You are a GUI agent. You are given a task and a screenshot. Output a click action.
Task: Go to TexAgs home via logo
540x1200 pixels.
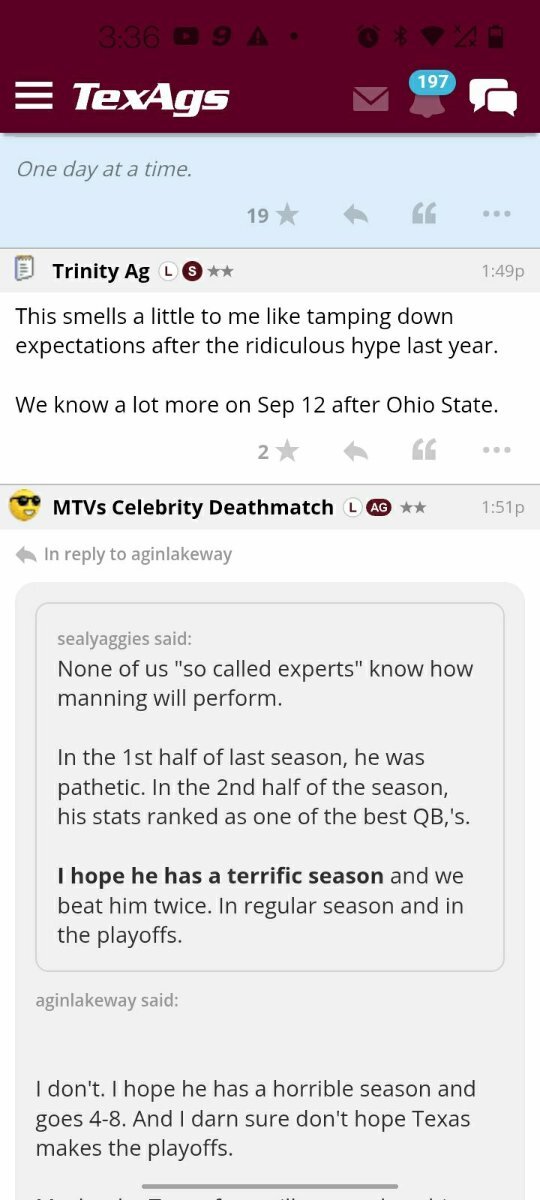150,97
